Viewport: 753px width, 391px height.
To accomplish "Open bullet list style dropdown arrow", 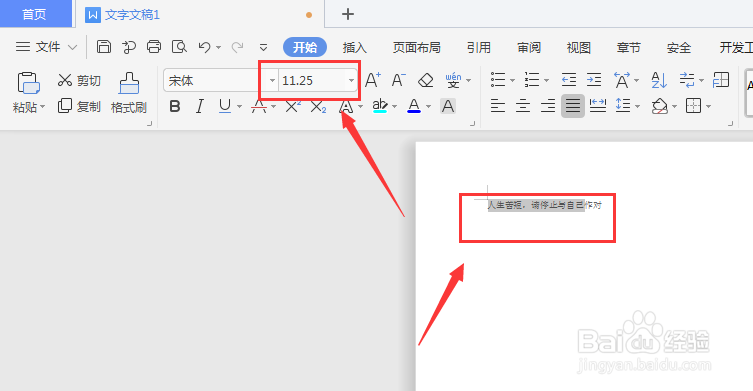I will pyautogui.click(x=512, y=80).
